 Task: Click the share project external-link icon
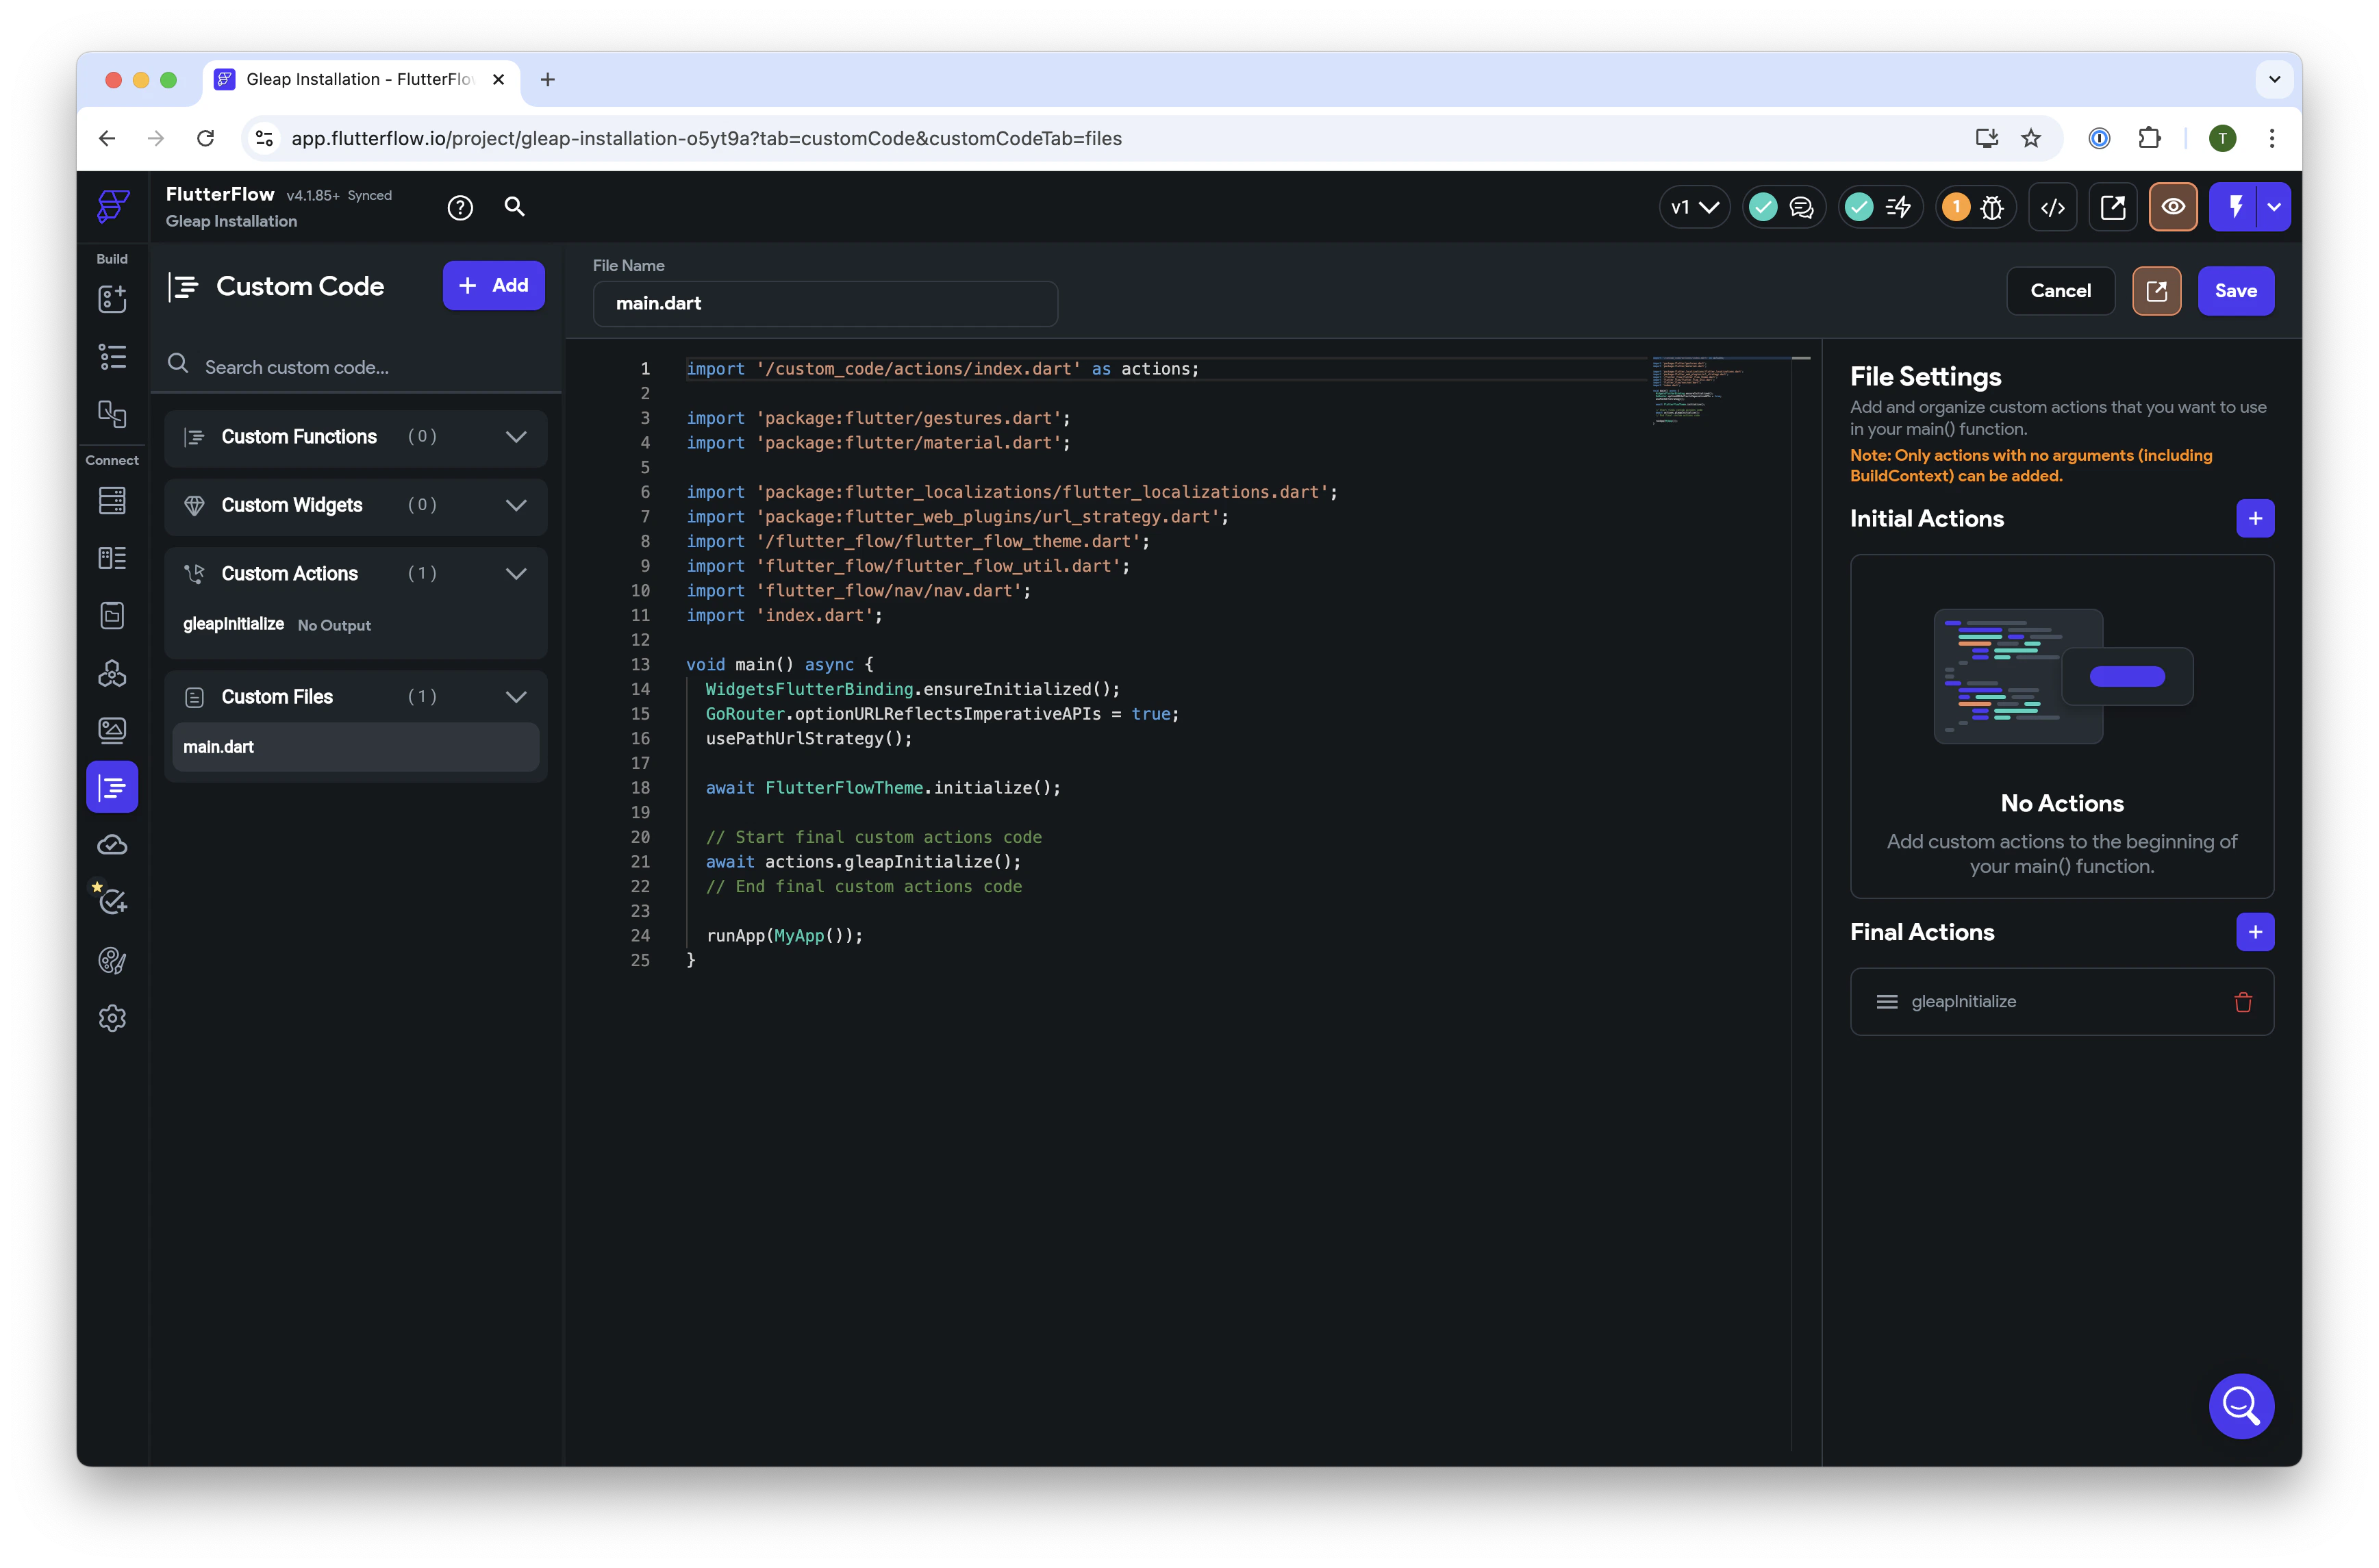point(2113,207)
